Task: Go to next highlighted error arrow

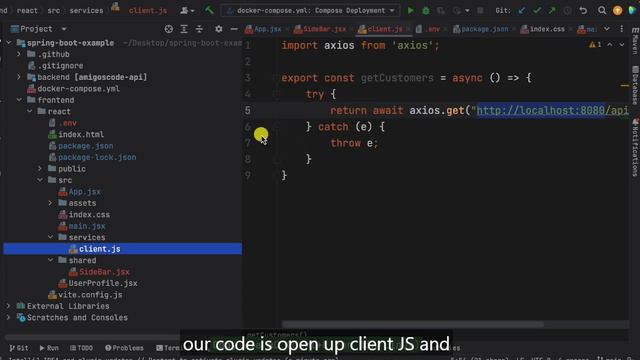Action: [x=622, y=45]
